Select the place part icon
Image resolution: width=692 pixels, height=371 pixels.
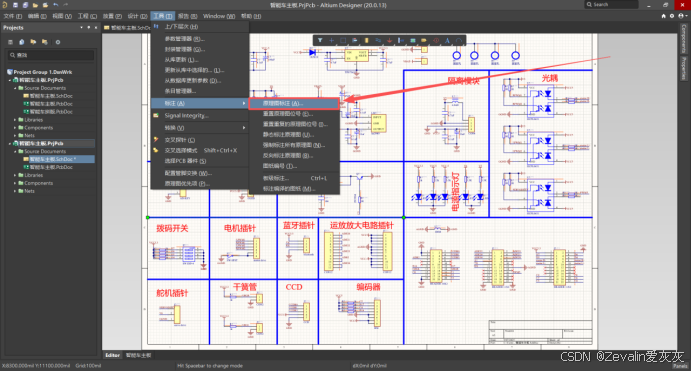point(366,40)
